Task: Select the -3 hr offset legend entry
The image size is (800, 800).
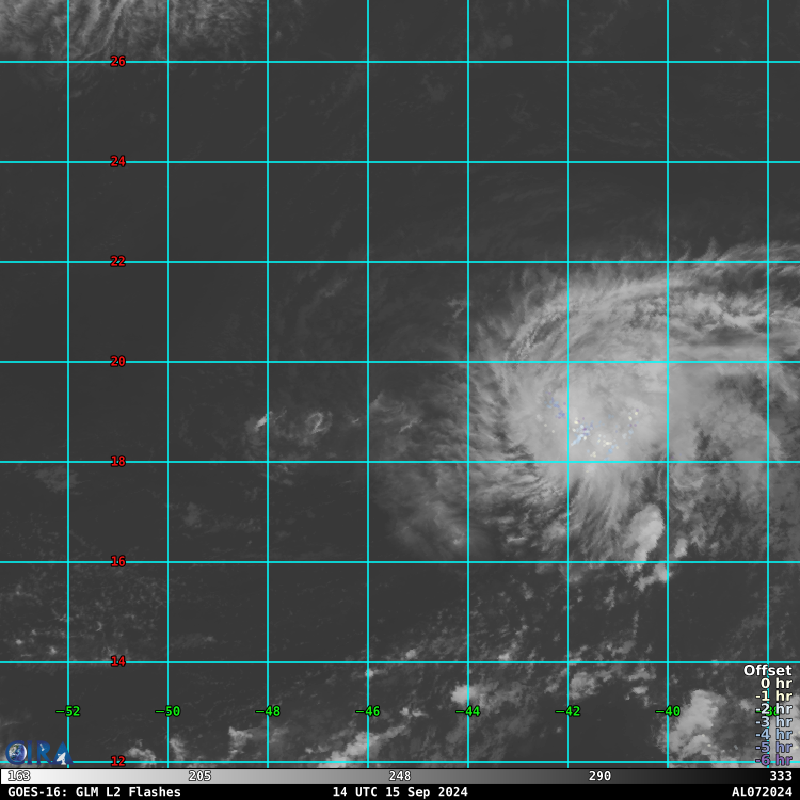Action: (773, 722)
